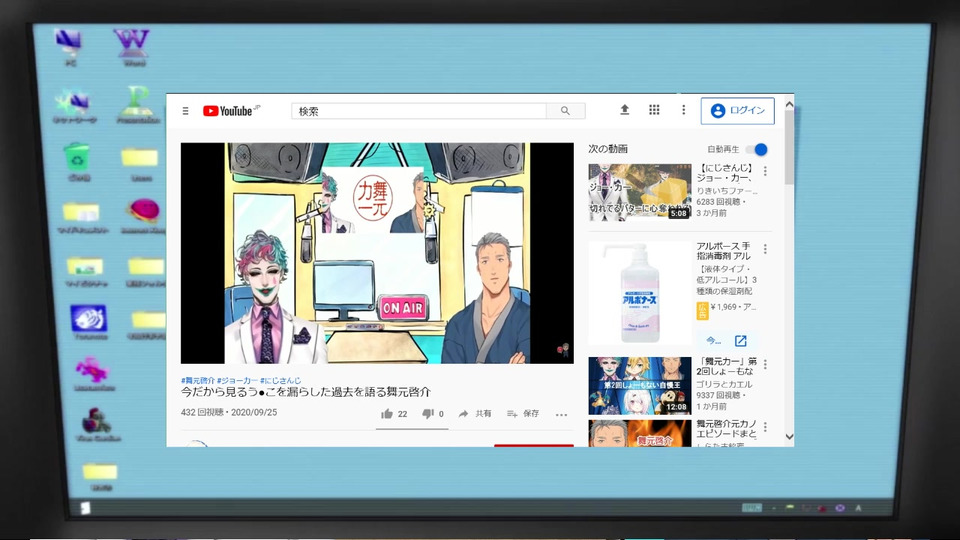Click the purple tray icon in taskbar
The width and height of the screenshot is (960, 540).
tap(840, 508)
